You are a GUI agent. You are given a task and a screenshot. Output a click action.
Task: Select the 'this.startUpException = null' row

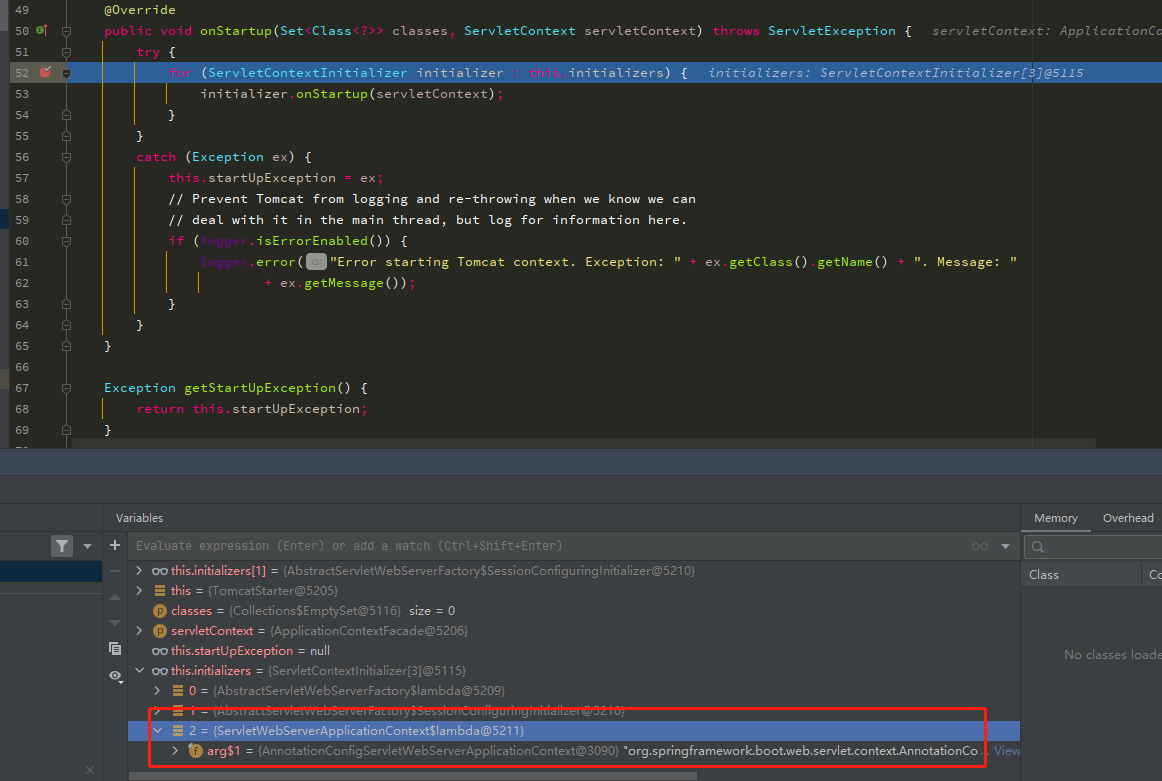[574, 651]
